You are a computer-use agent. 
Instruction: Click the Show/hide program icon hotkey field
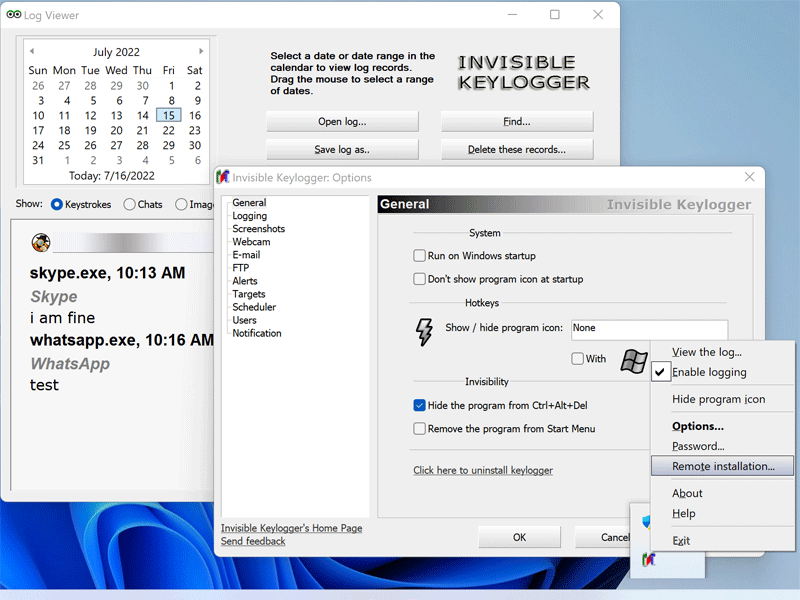point(649,329)
